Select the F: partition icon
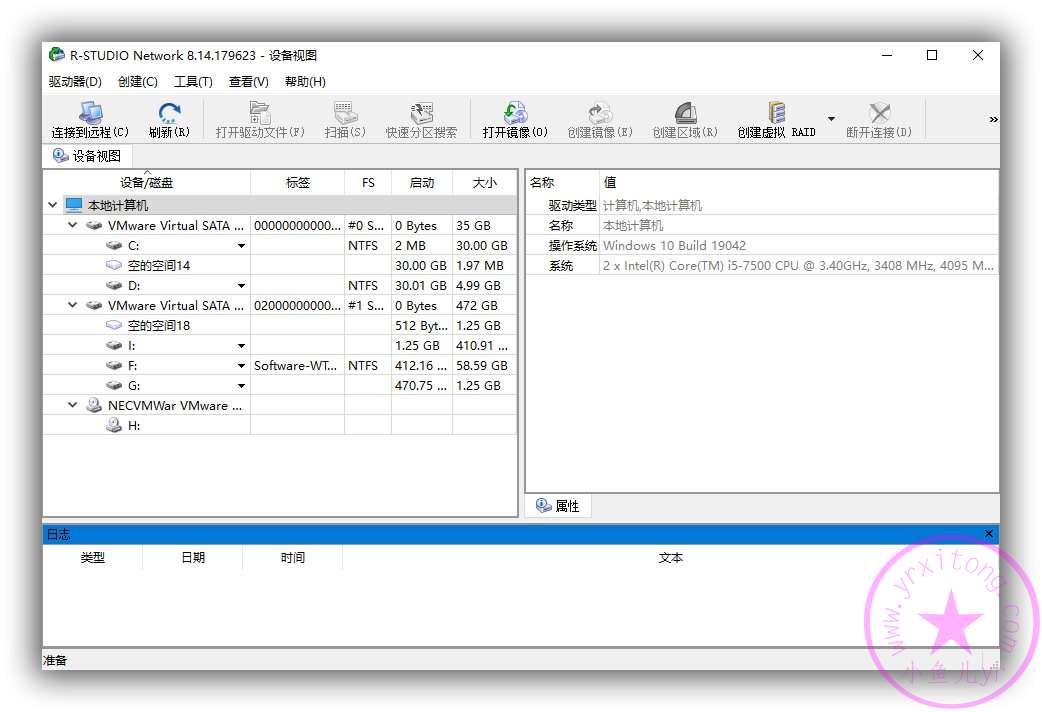1042x712 pixels. click(x=114, y=365)
